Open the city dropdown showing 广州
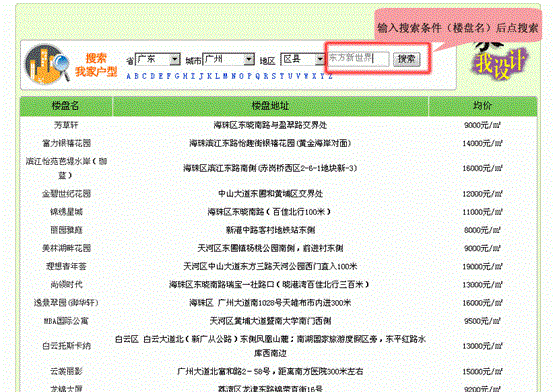This screenshot has width=555, height=392. point(229,59)
